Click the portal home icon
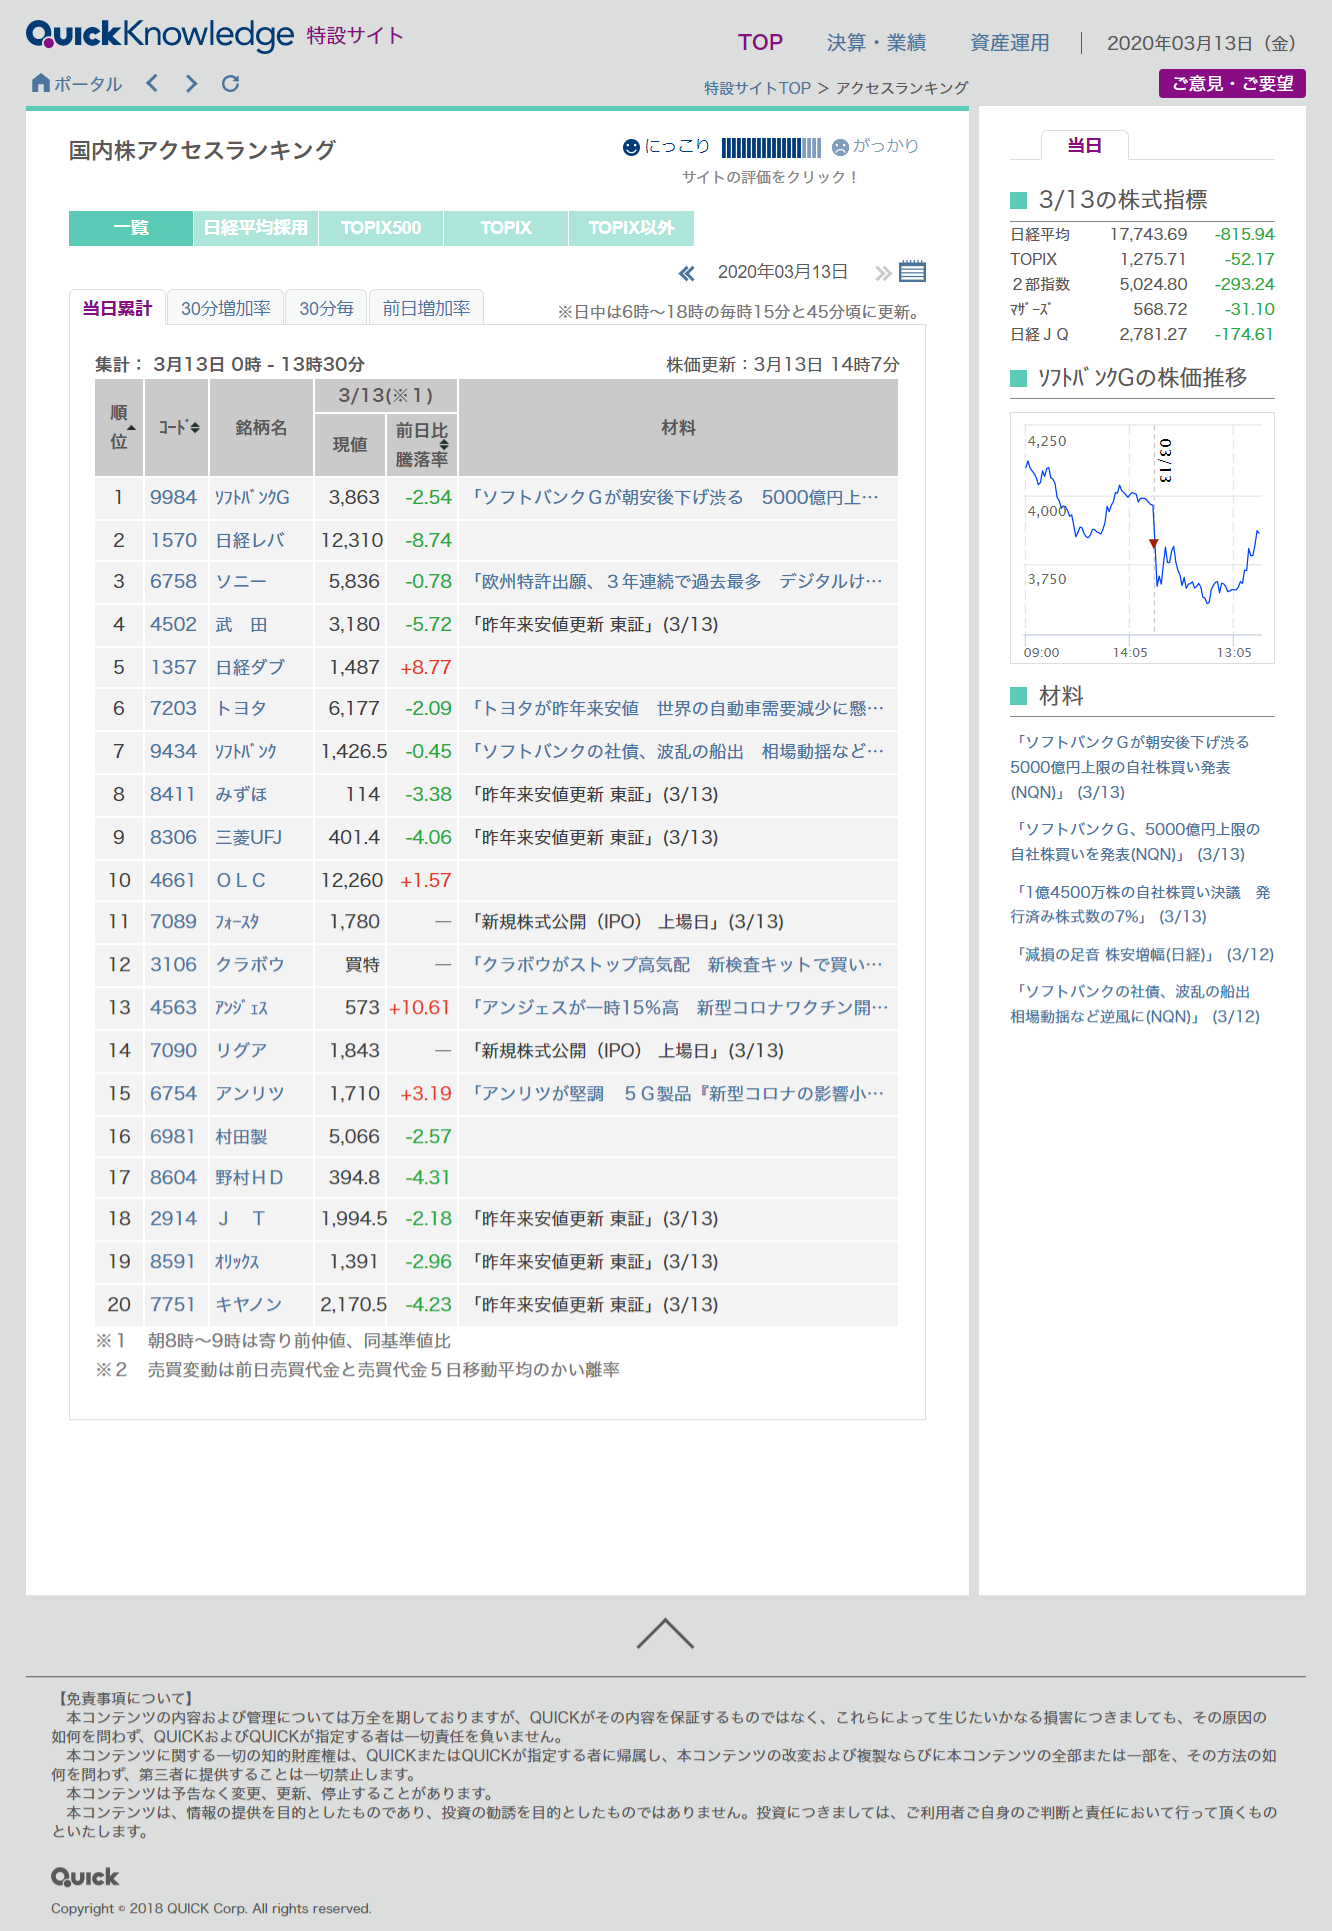1332x1931 pixels. (x=41, y=83)
